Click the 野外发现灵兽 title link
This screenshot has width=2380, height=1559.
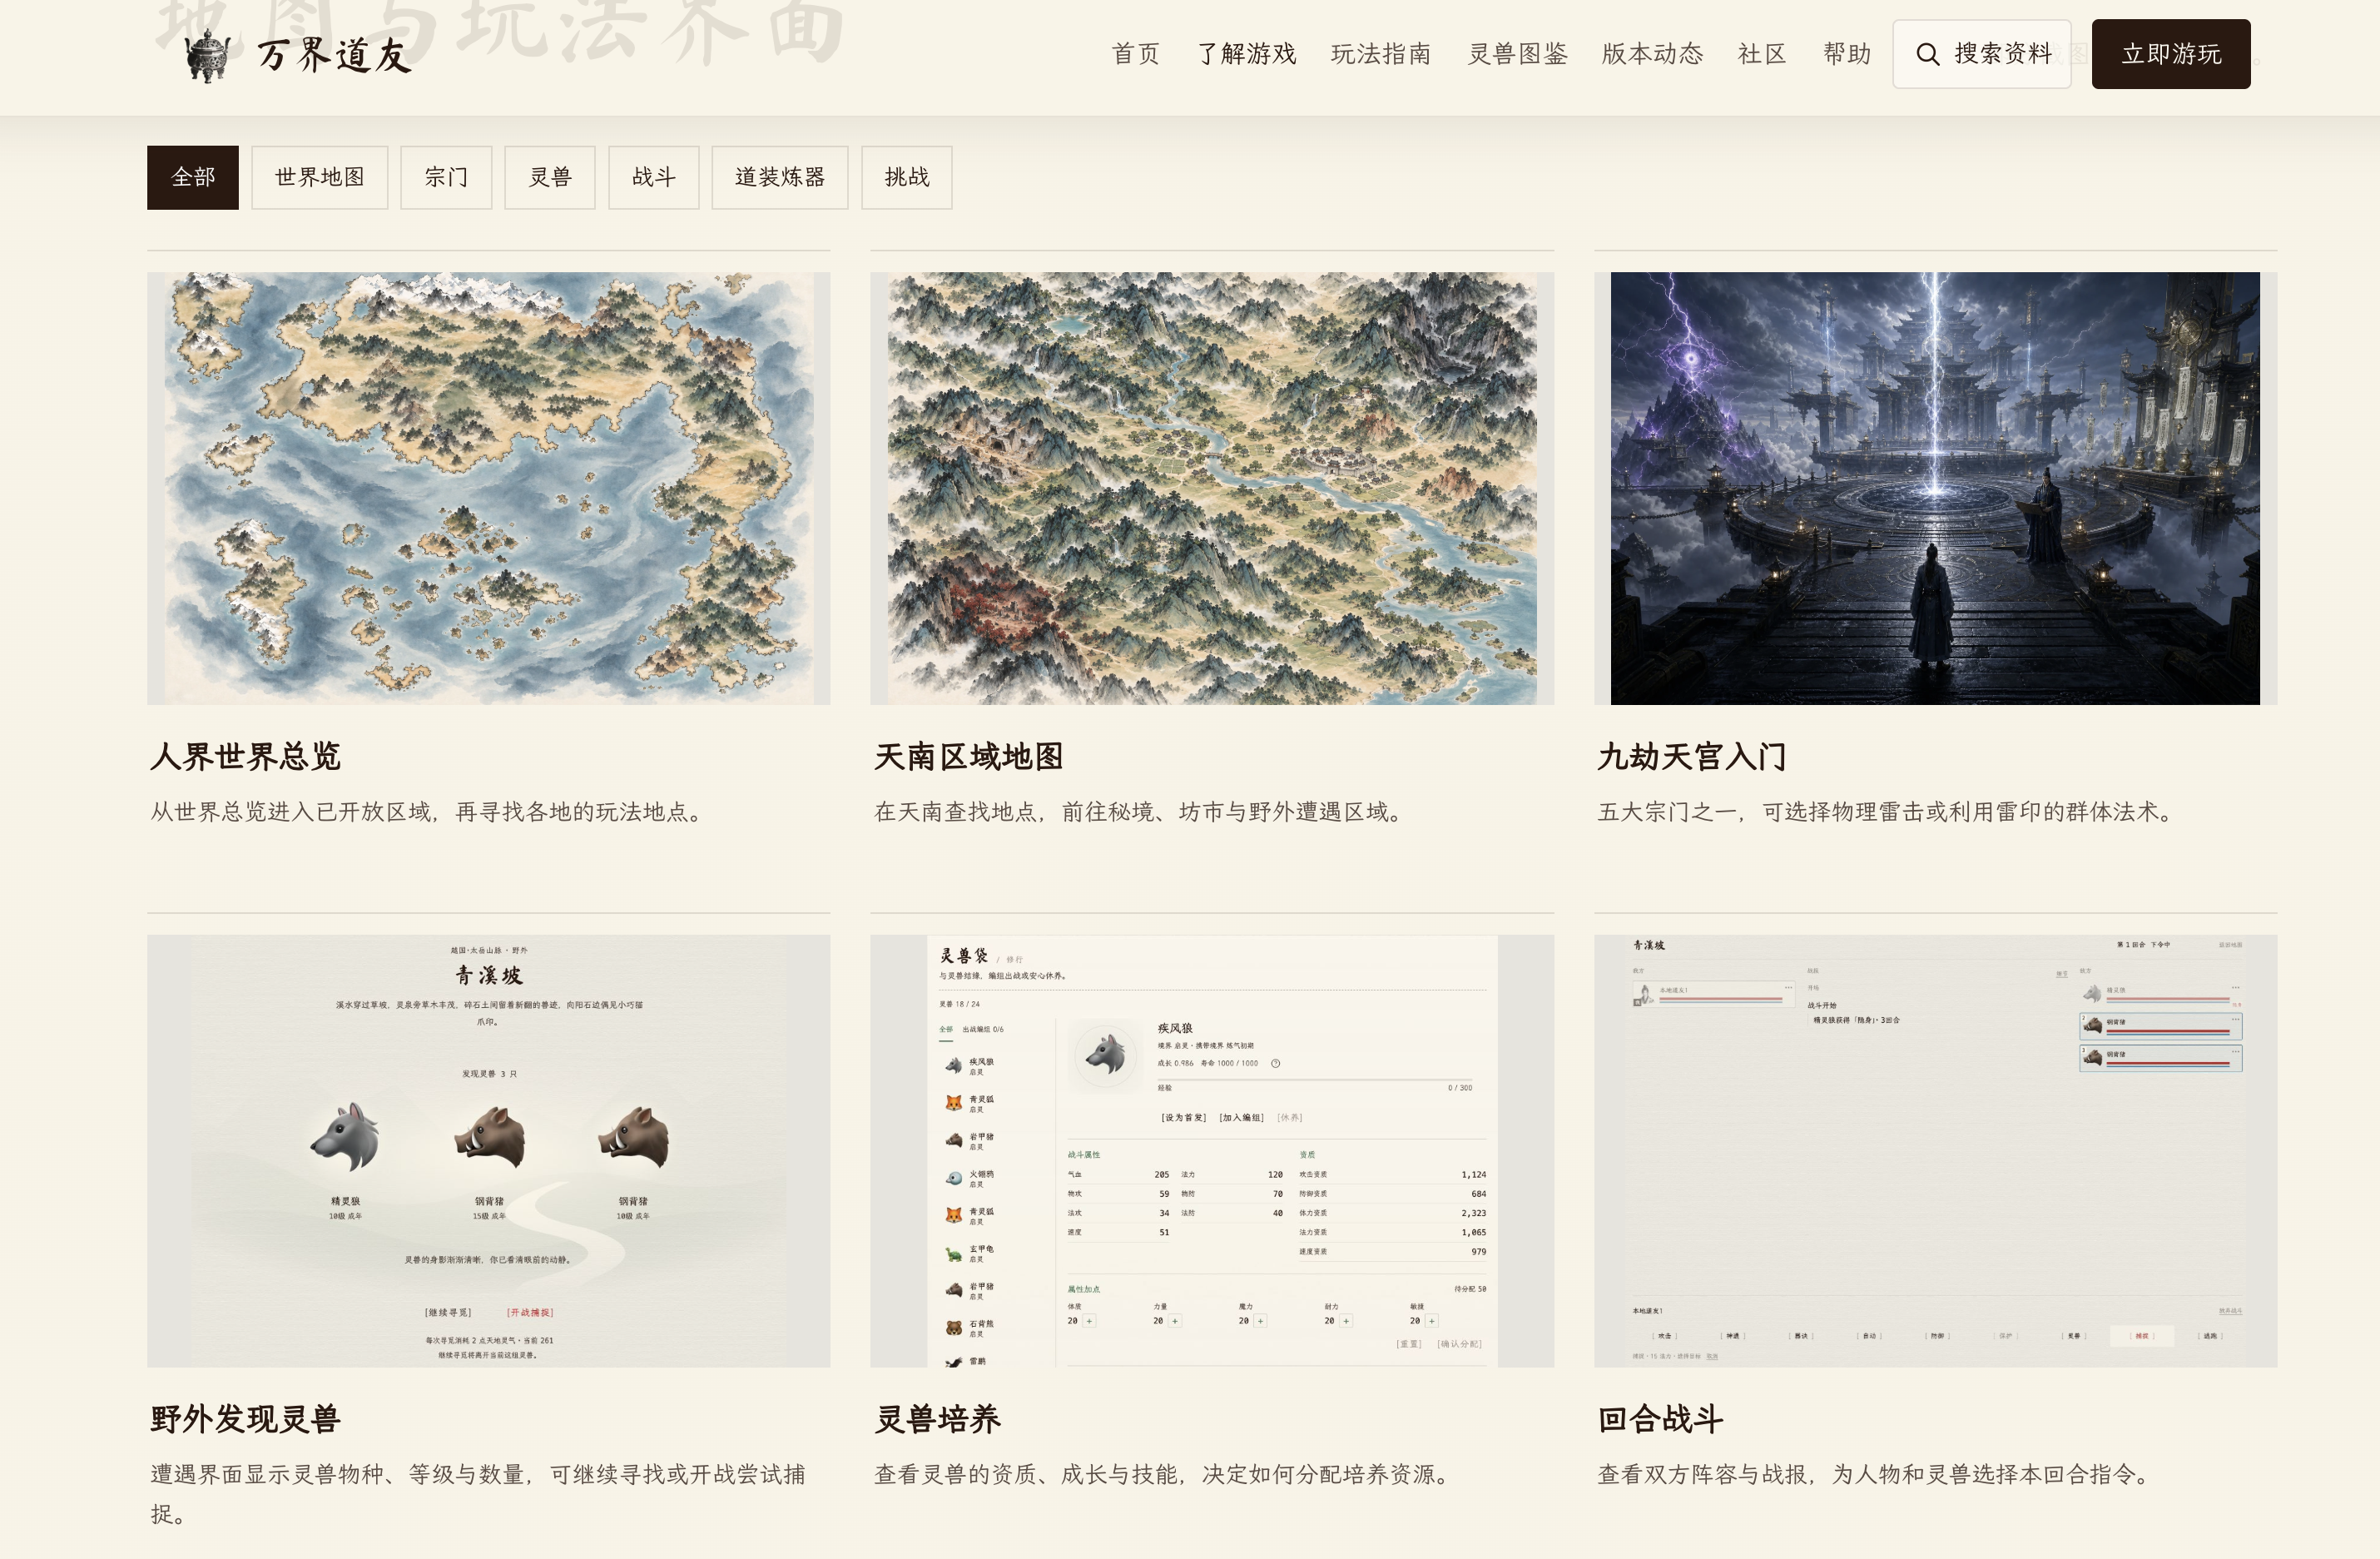tap(245, 1419)
